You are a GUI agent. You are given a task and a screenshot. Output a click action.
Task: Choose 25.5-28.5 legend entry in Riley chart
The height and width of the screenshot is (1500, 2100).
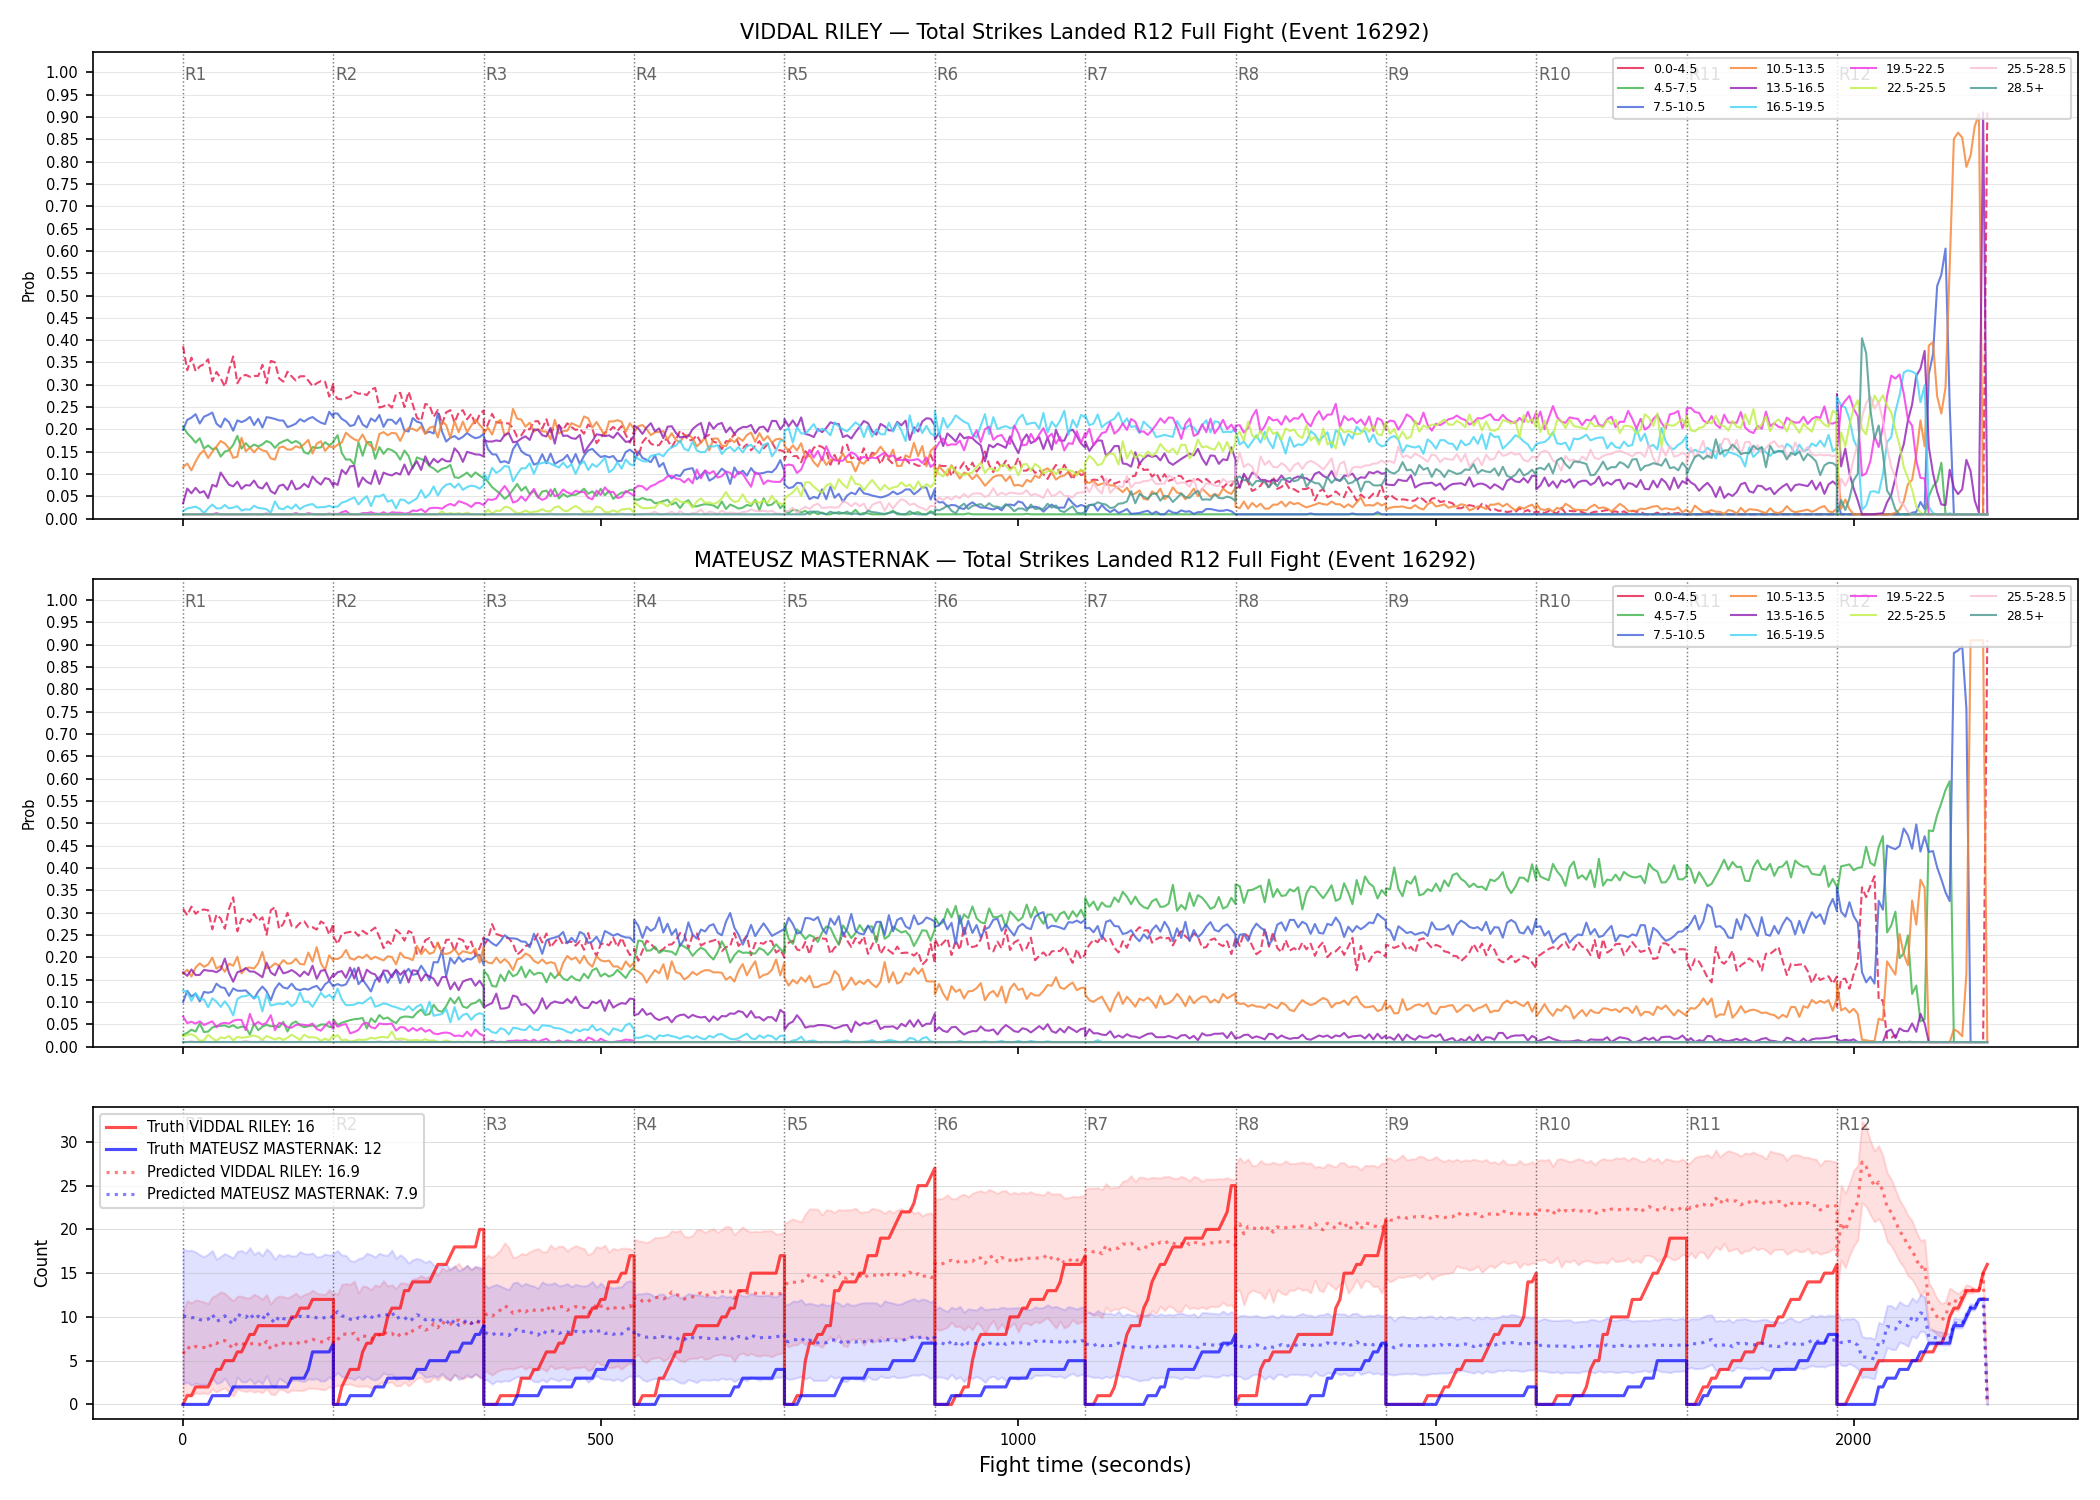[2018, 69]
